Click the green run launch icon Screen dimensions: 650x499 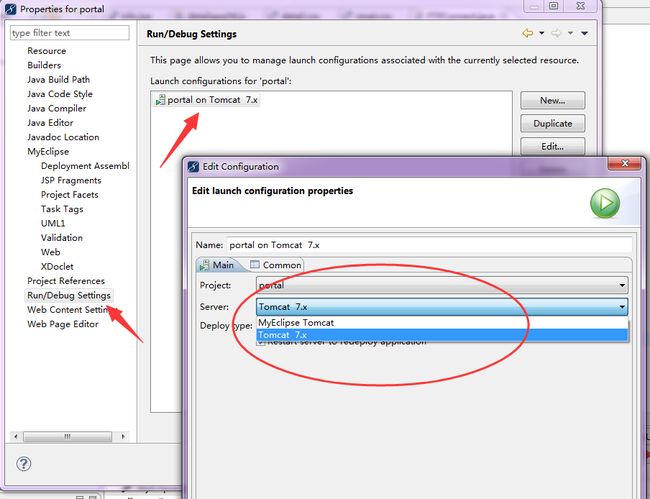[x=605, y=203]
